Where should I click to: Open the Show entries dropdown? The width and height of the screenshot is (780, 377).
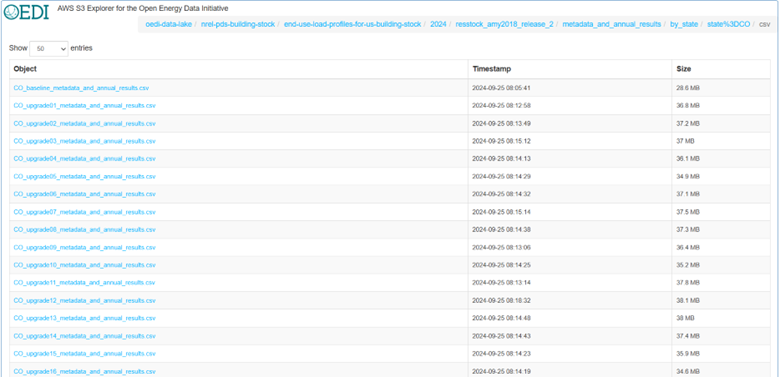(x=49, y=49)
